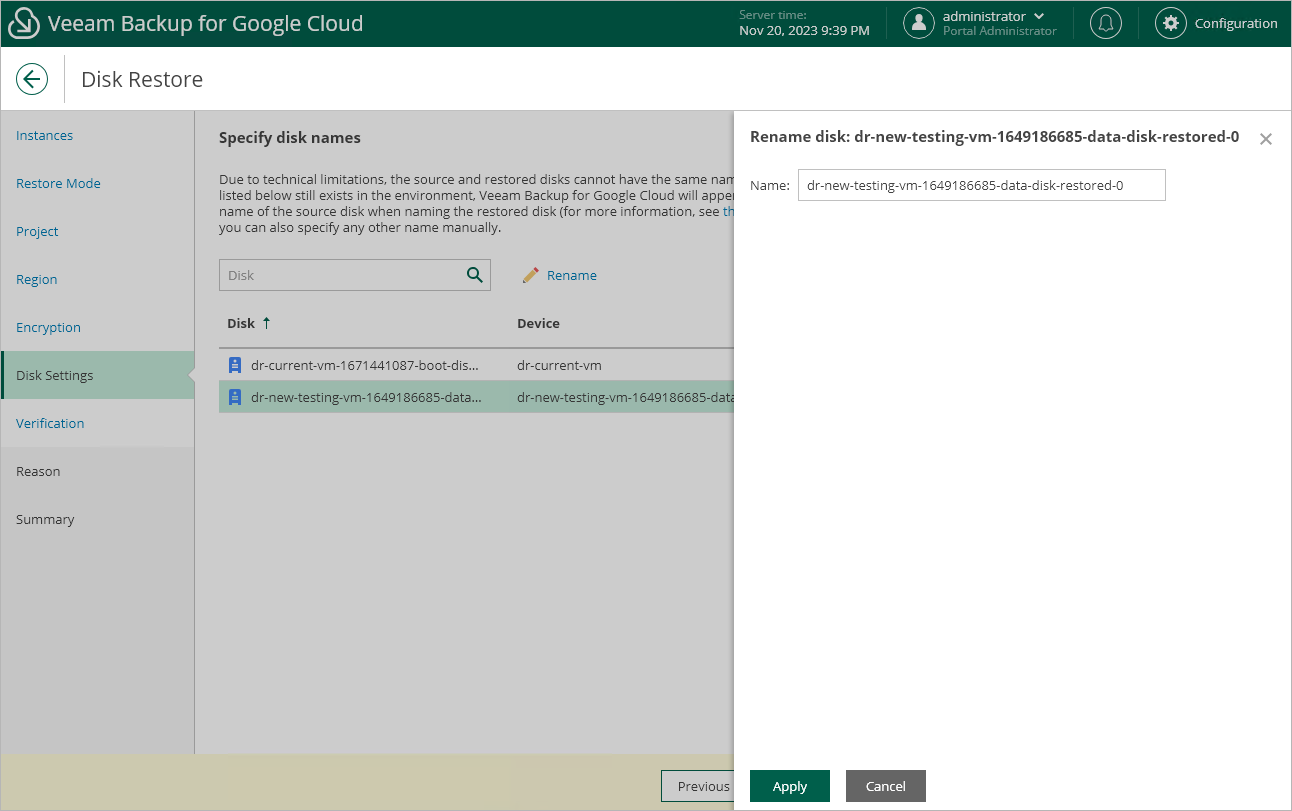This screenshot has height=811, width=1292.
Task: Click the Rename disk panel title
Action: coord(995,137)
